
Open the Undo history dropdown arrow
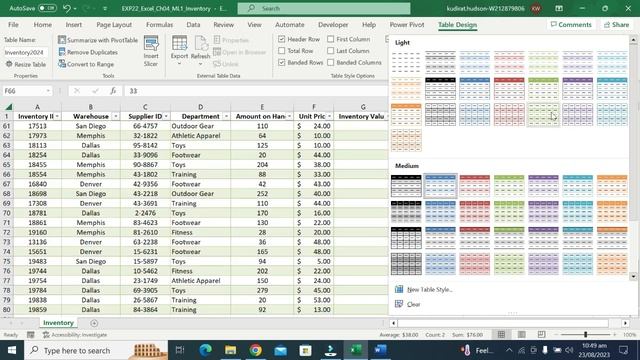coord(75,8)
